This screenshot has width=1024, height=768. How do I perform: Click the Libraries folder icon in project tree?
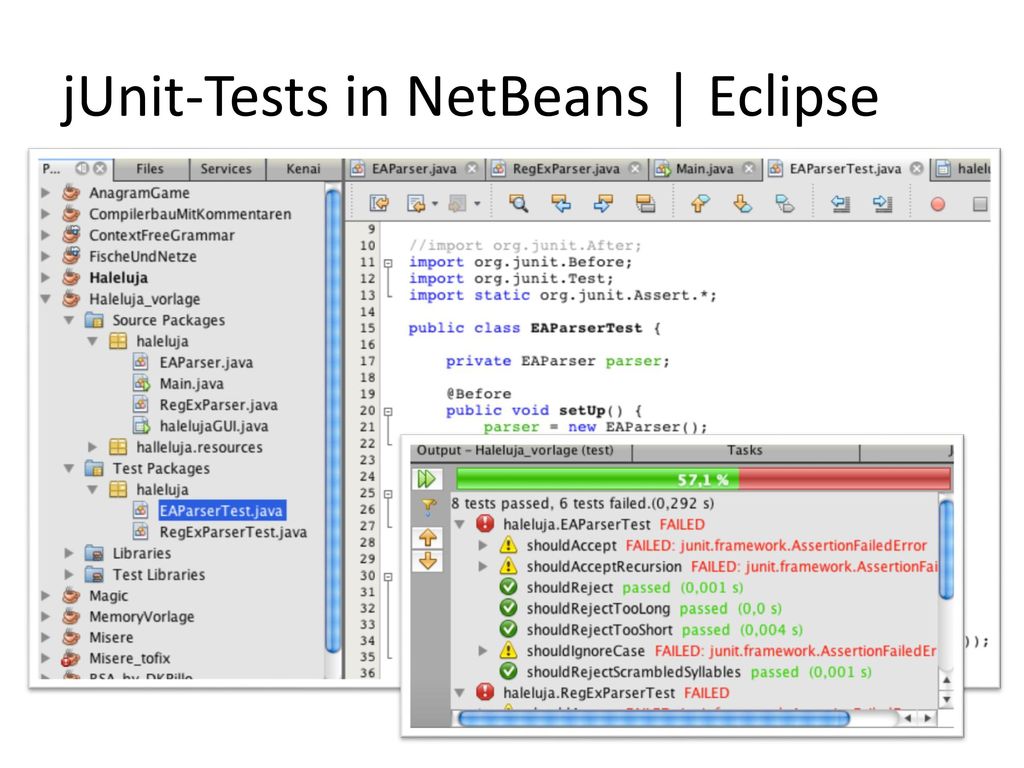coord(94,553)
